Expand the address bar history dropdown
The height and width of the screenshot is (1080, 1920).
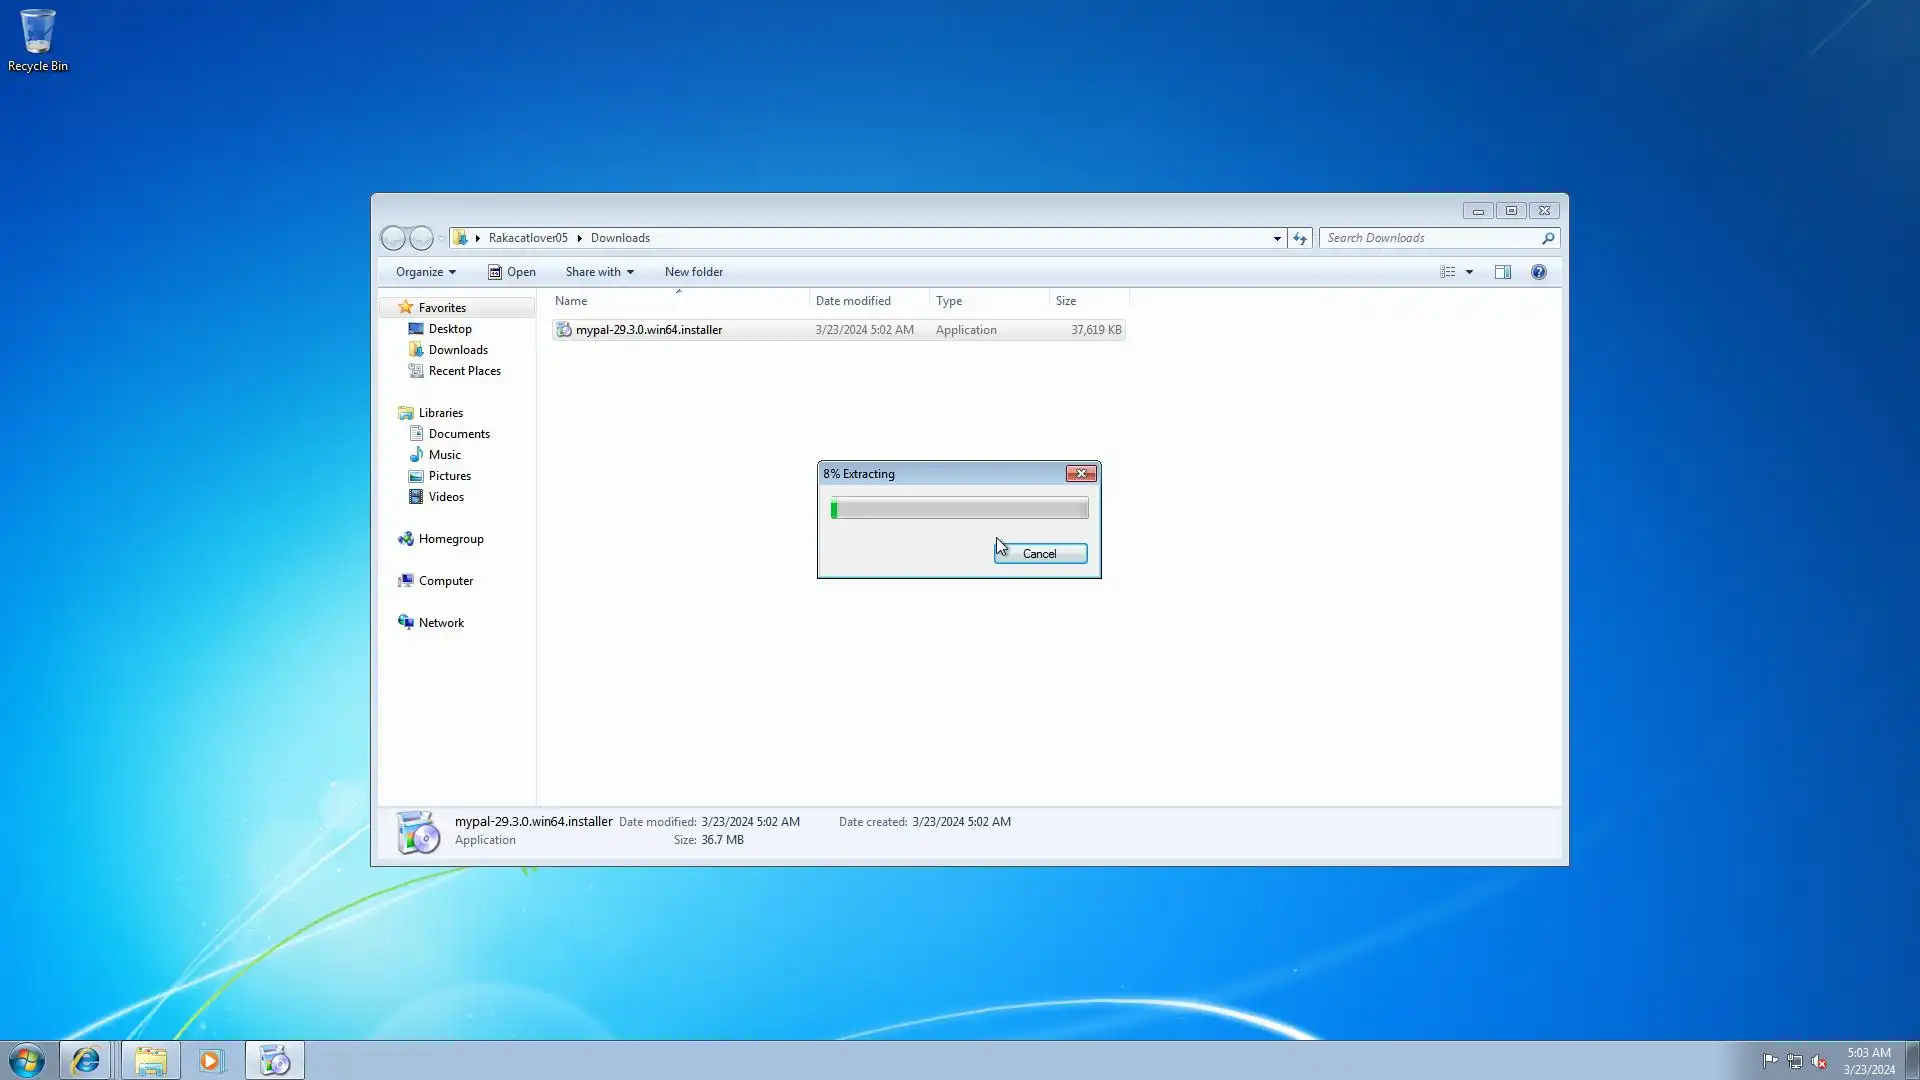[x=1277, y=238]
